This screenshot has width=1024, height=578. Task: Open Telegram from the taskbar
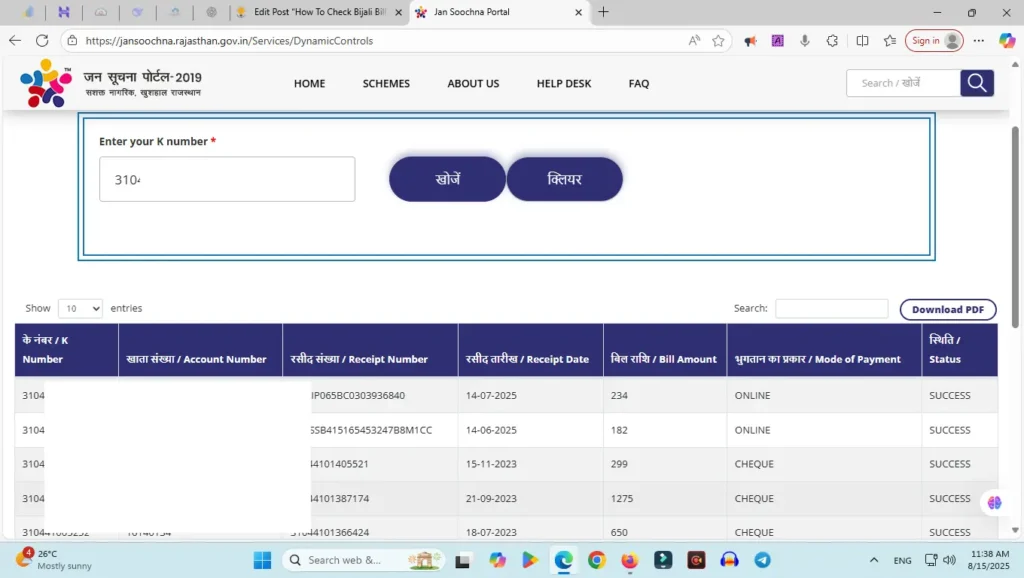coord(762,560)
